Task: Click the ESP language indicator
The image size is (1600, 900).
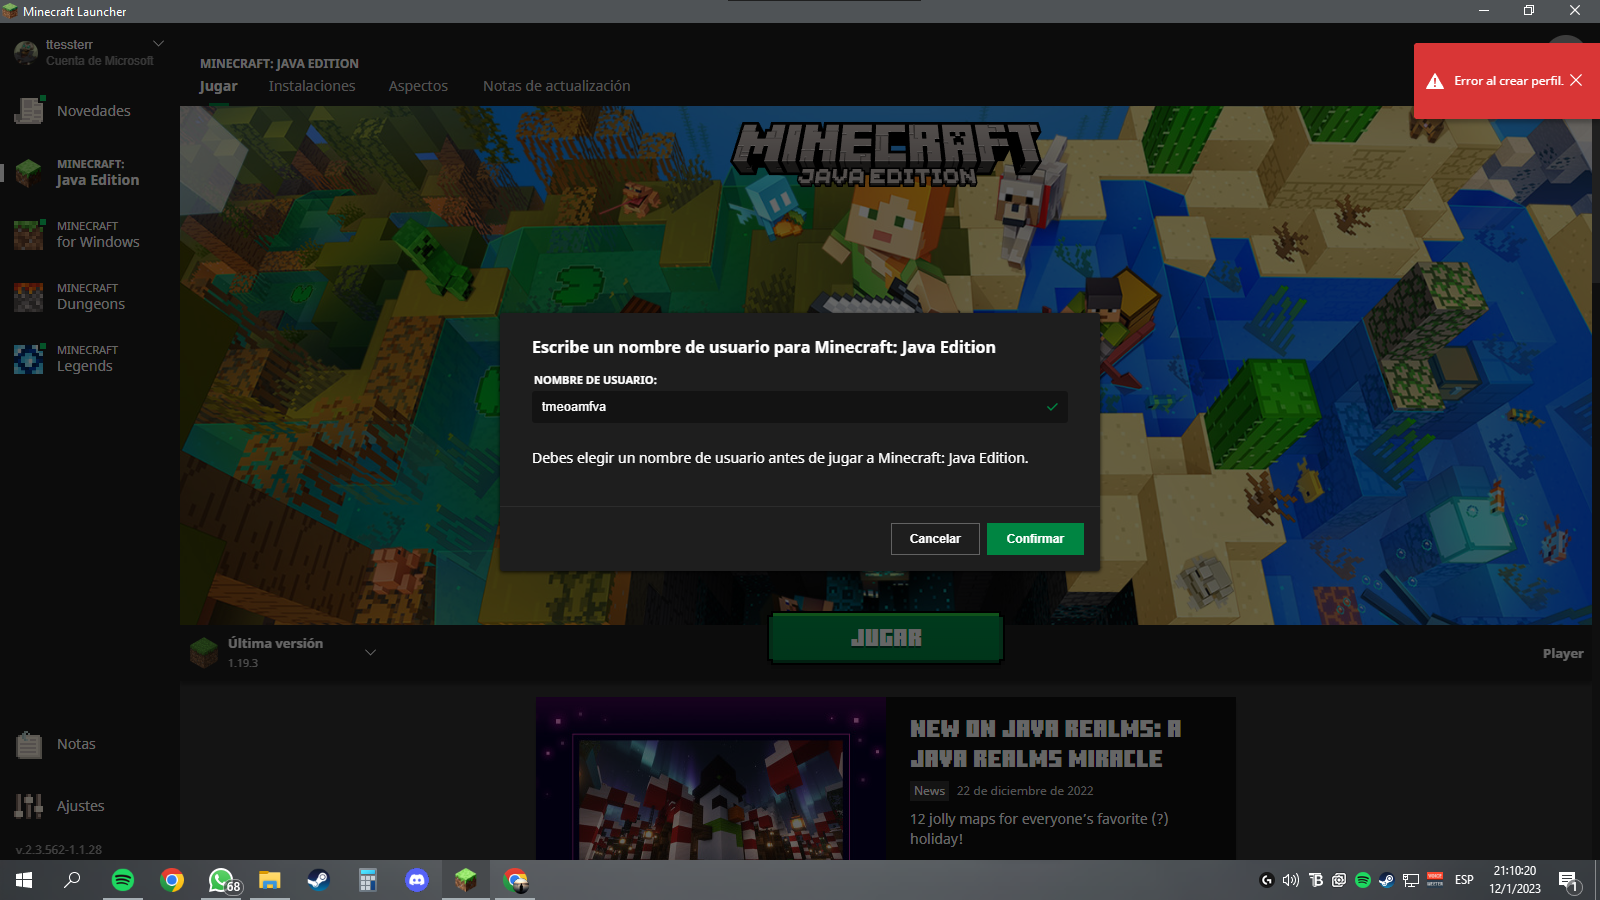Action: (x=1464, y=880)
